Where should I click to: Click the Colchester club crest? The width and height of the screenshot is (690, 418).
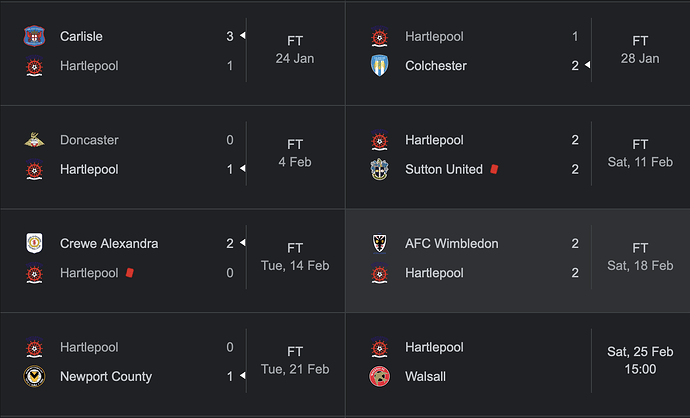(379, 66)
